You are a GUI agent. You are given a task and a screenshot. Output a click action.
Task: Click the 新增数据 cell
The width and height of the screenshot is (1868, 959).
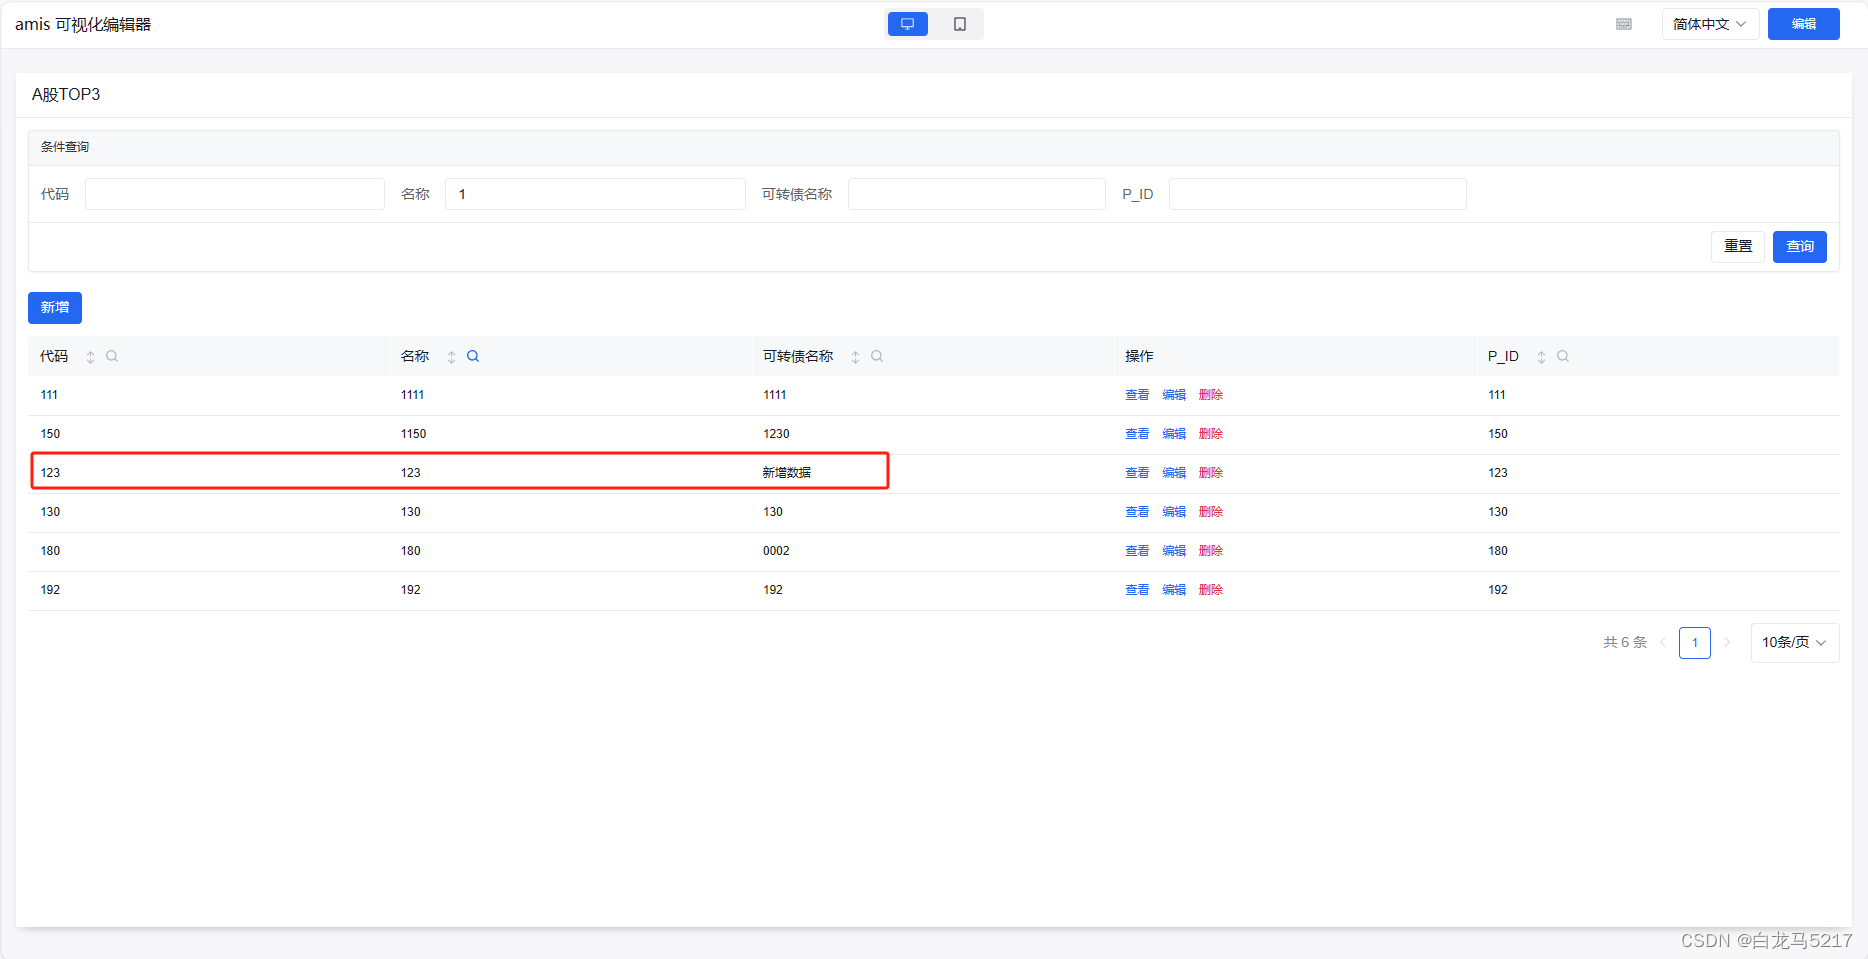787,473
